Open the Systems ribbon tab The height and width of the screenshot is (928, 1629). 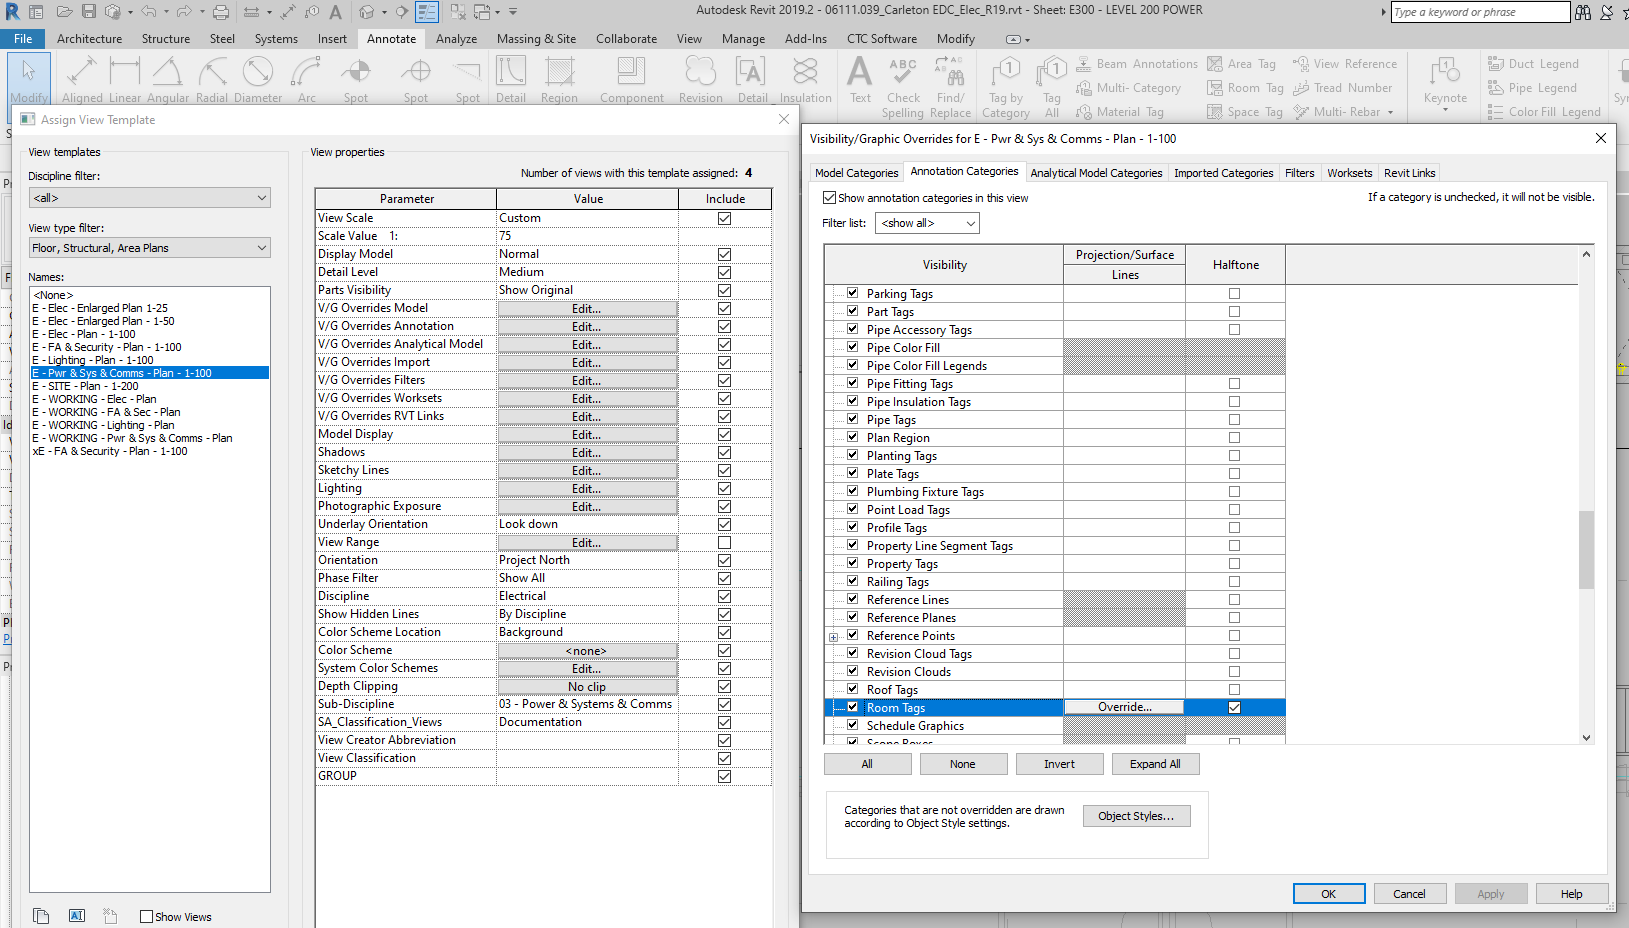click(x=276, y=39)
